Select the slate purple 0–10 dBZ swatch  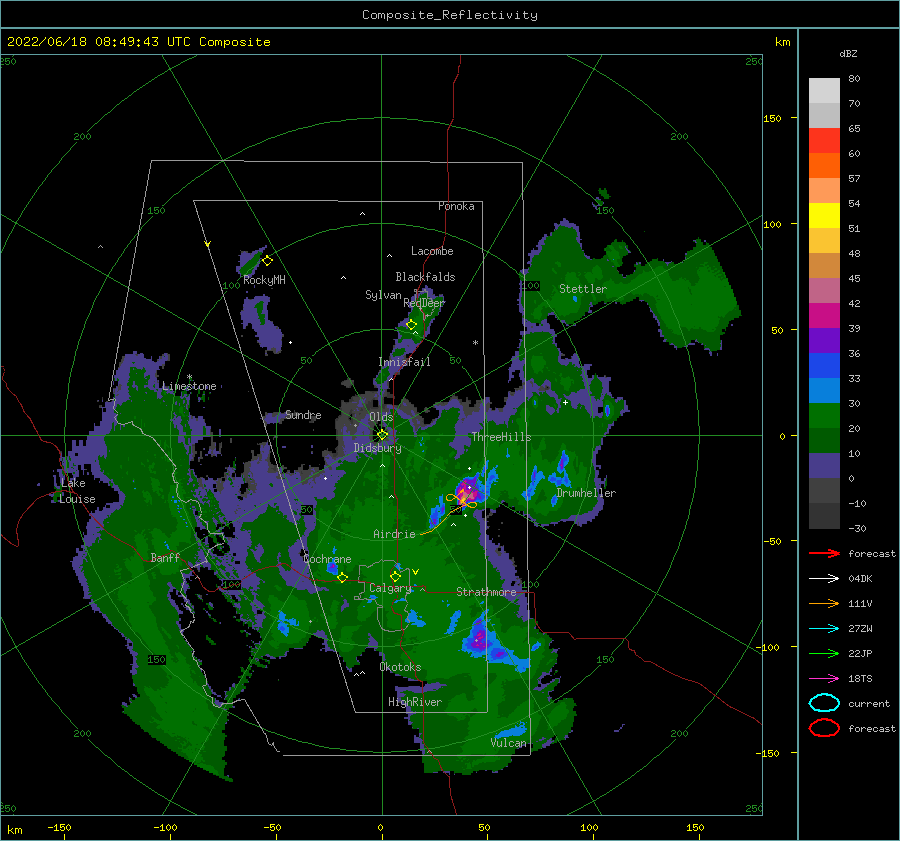pos(824,466)
